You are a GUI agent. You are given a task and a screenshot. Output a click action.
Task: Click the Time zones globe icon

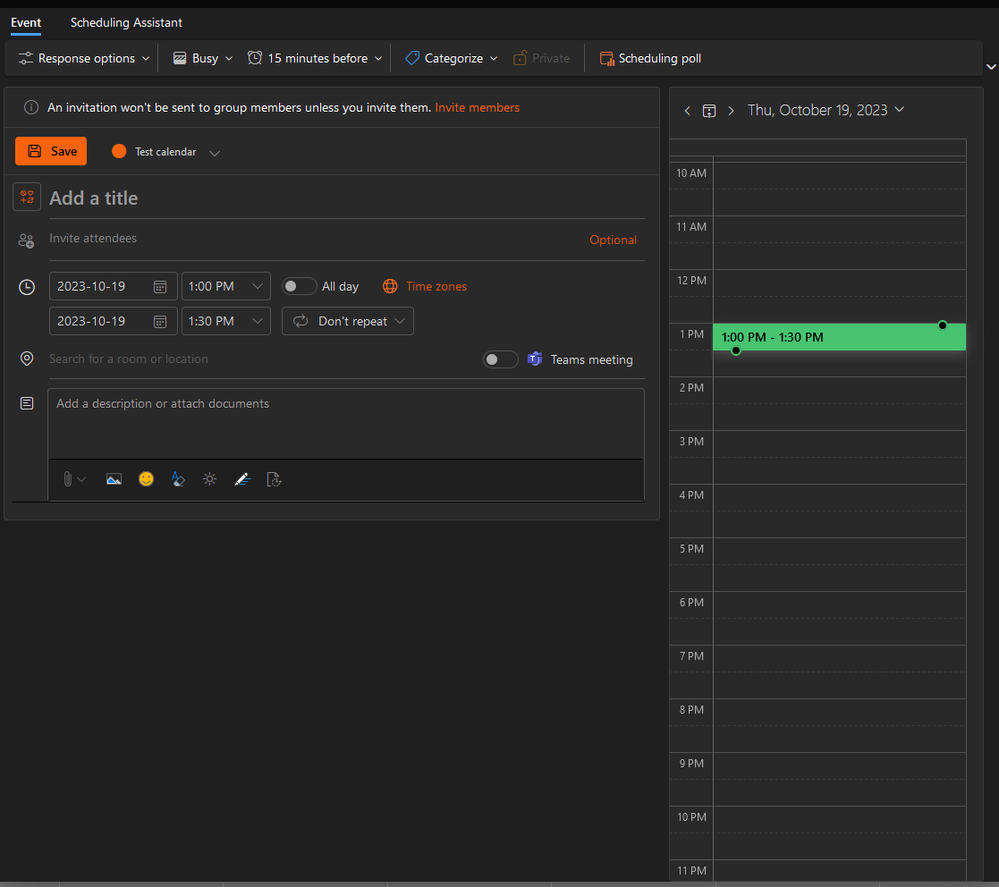[x=390, y=286]
